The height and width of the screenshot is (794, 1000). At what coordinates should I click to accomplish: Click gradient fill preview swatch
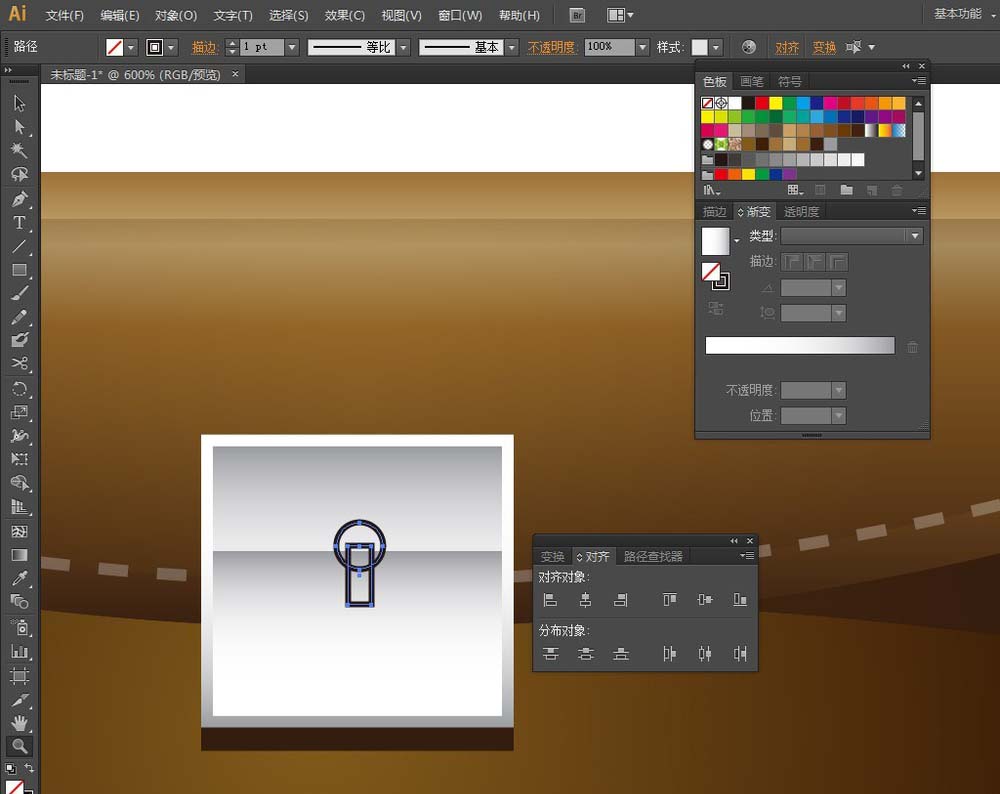[x=715, y=242]
